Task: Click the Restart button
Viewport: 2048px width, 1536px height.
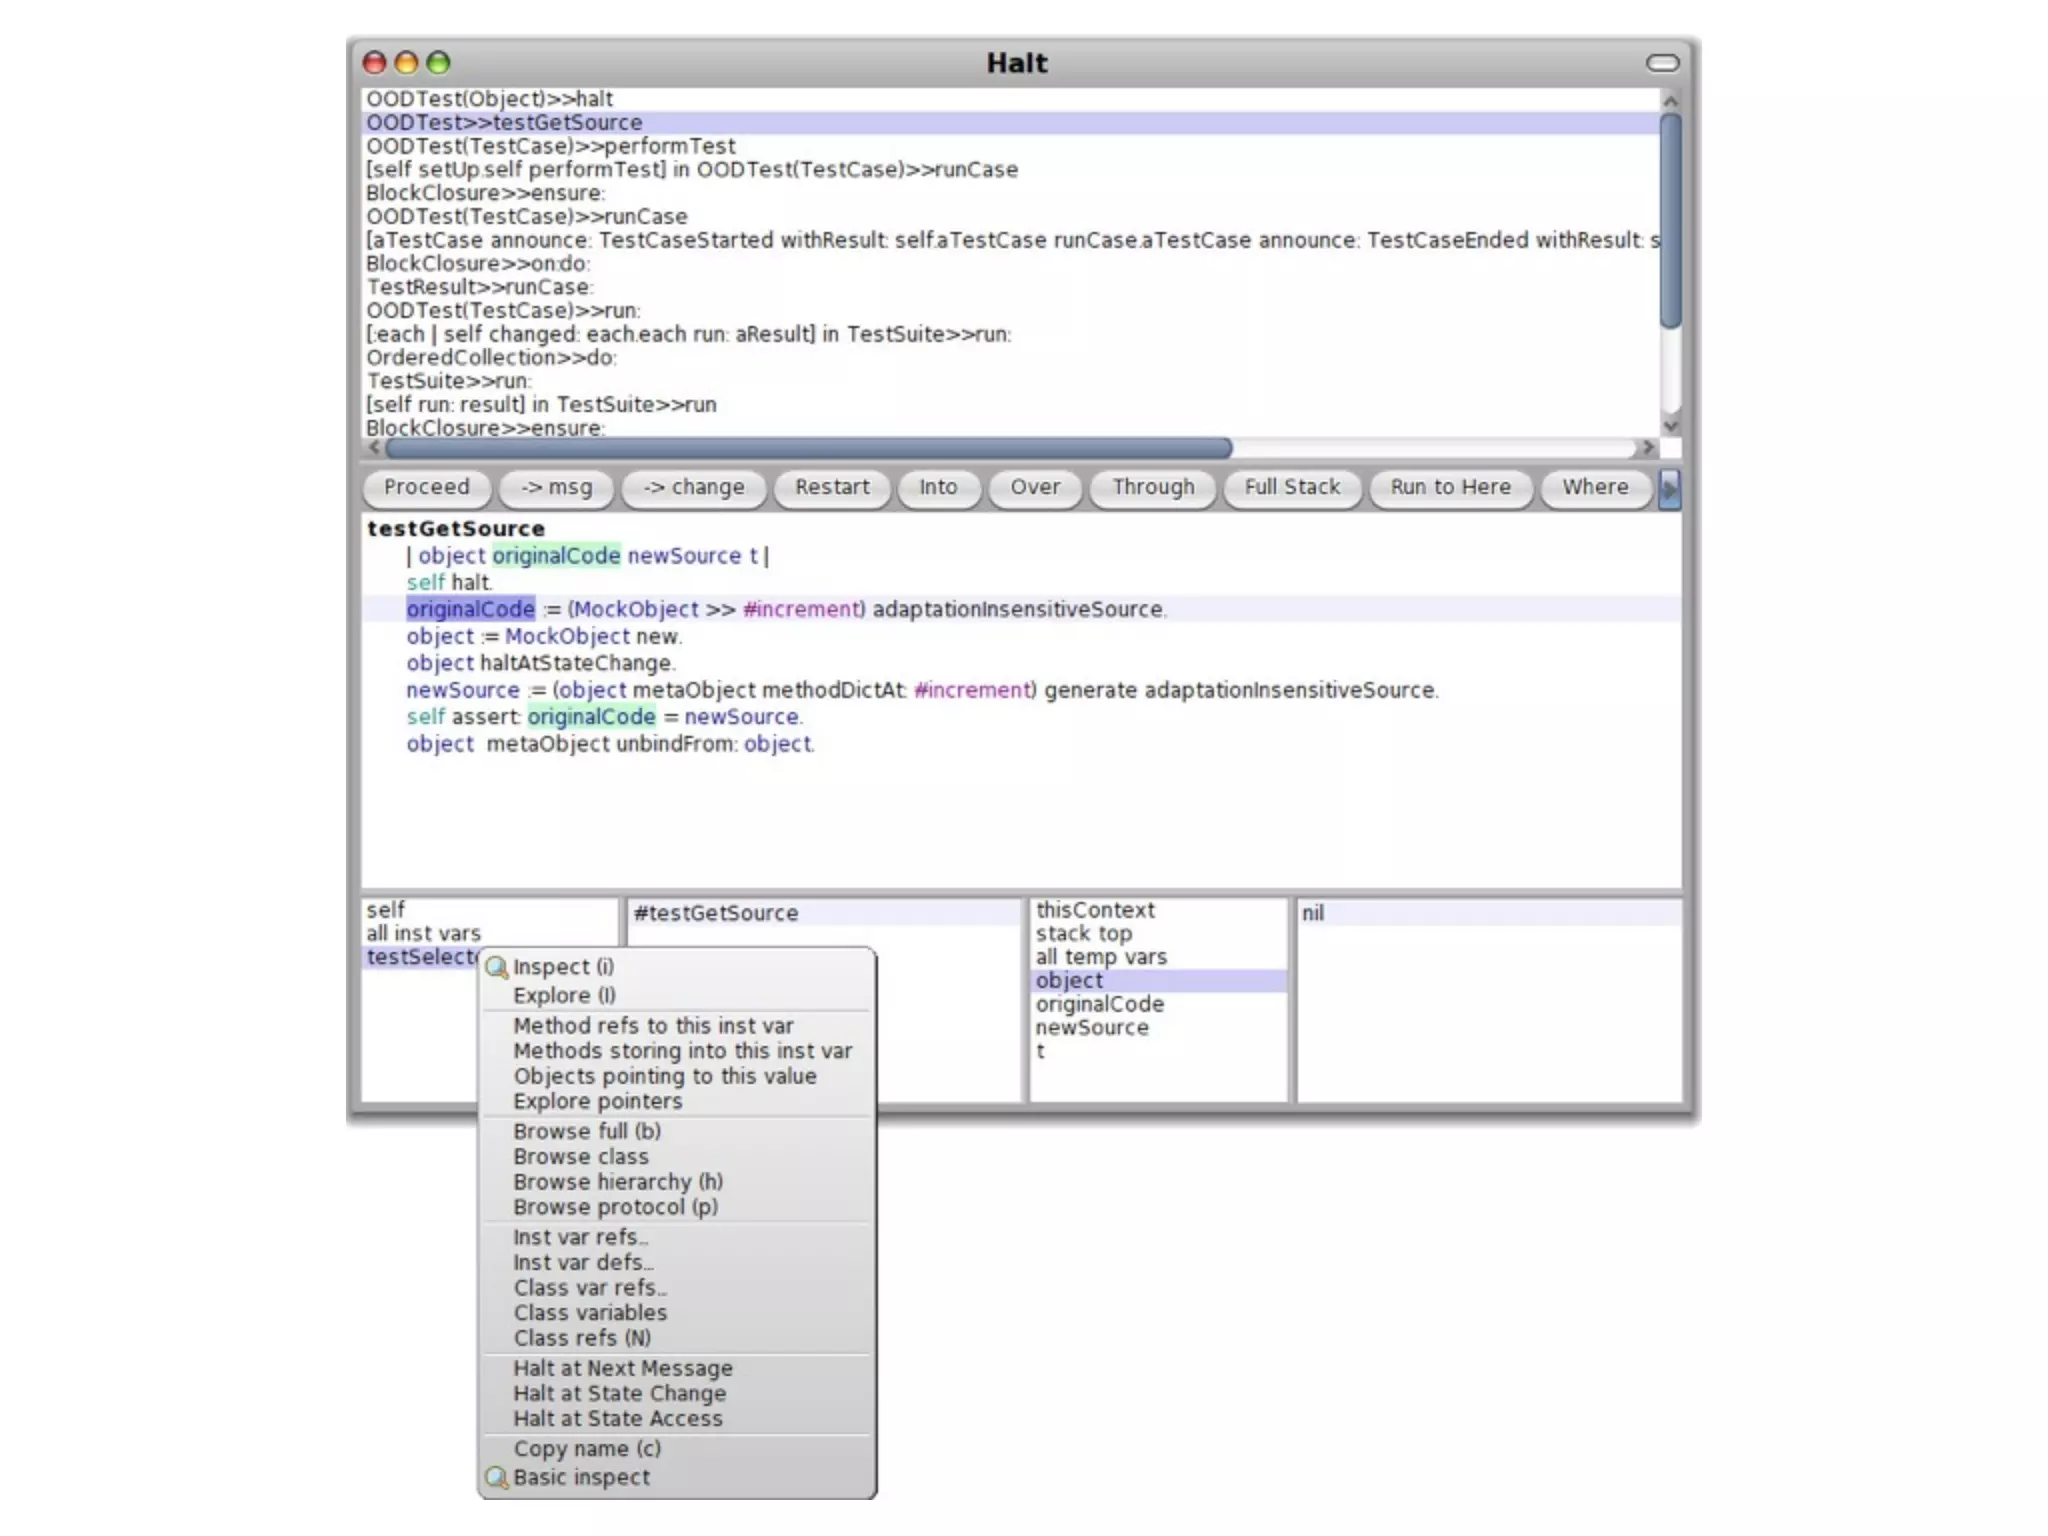Action: tap(832, 488)
